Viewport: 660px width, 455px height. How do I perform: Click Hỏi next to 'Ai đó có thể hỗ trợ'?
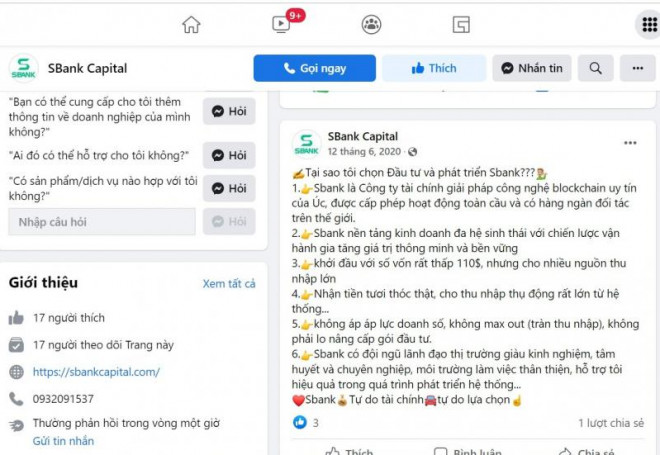(x=229, y=155)
